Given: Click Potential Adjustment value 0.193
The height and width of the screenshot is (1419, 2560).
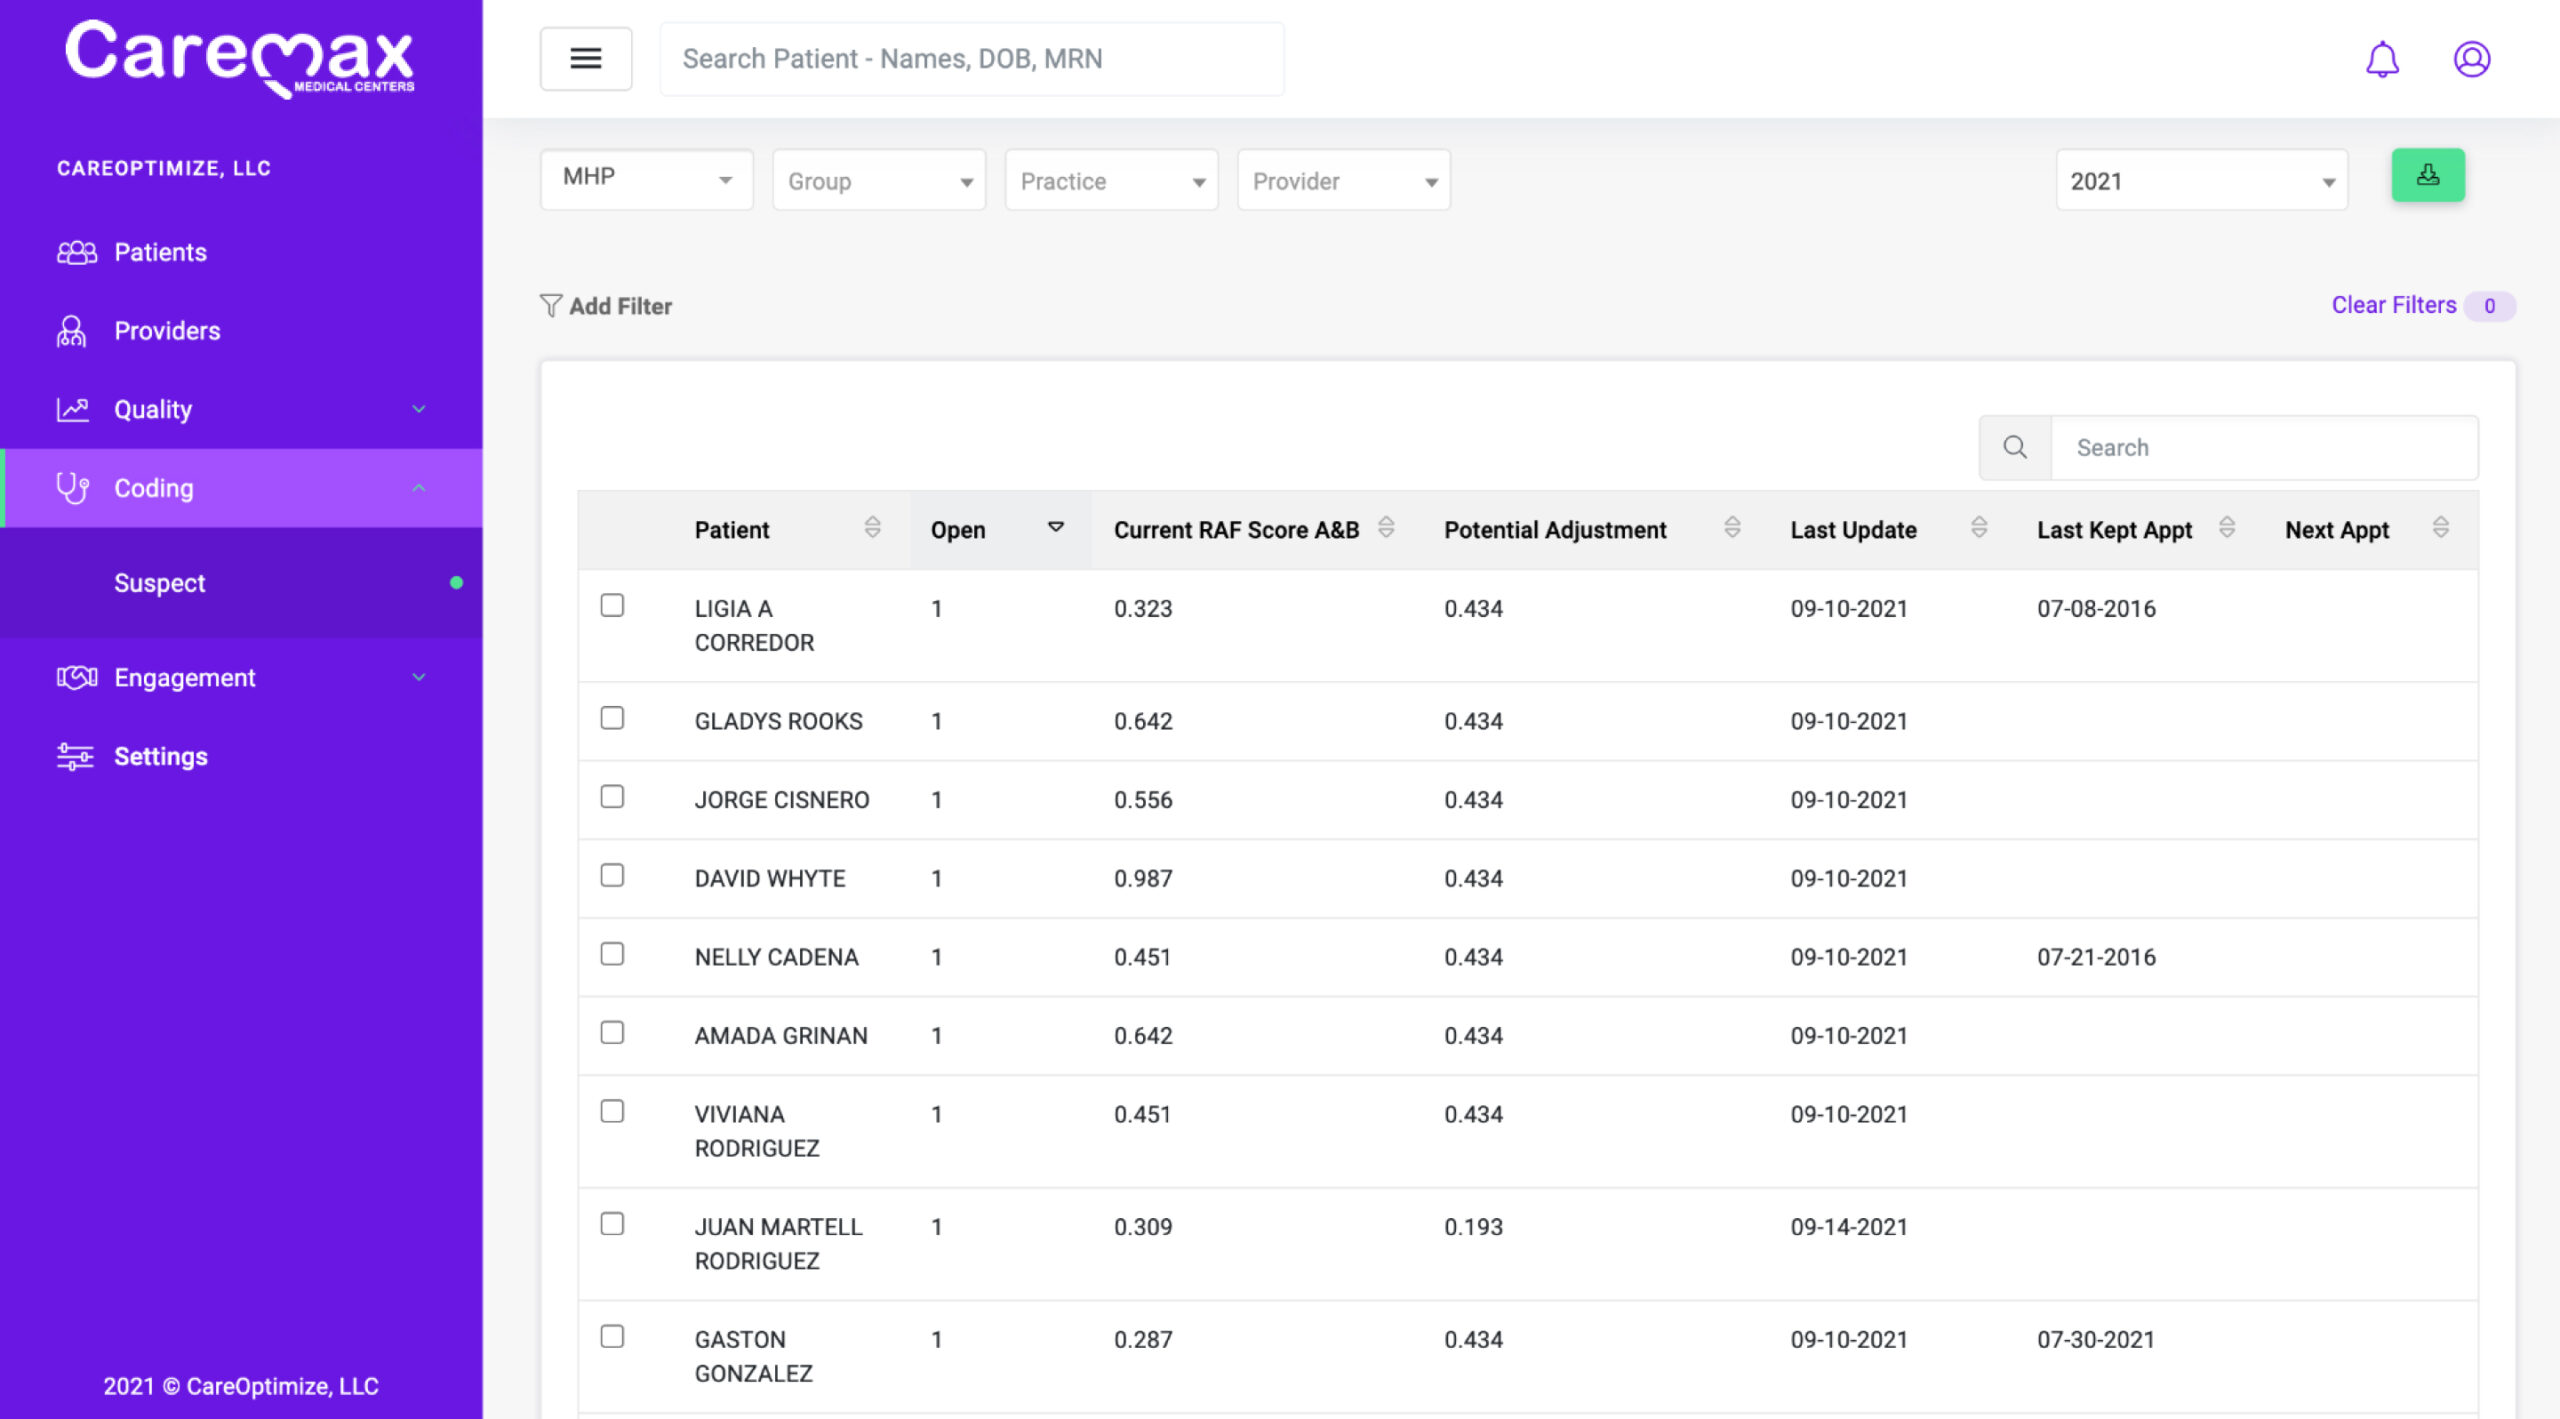Looking at the screenshot, I should (x=1473, y=1227).
